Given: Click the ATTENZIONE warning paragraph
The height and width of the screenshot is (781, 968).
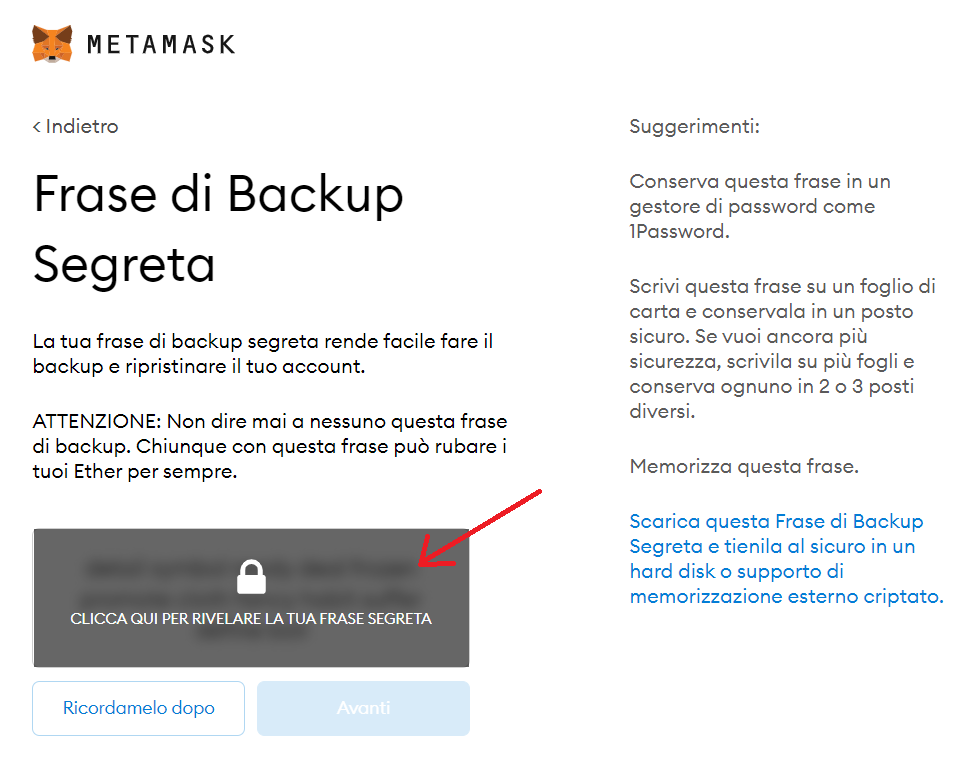Looking at the screenshot, I should point(270,446).
